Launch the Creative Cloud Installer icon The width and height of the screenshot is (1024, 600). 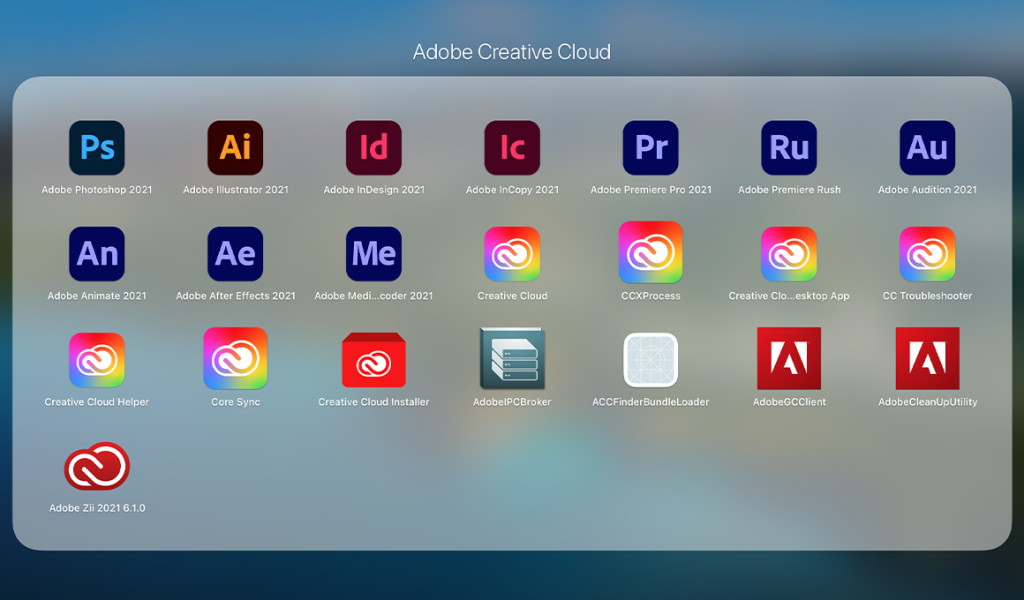(x=374, y=360)
